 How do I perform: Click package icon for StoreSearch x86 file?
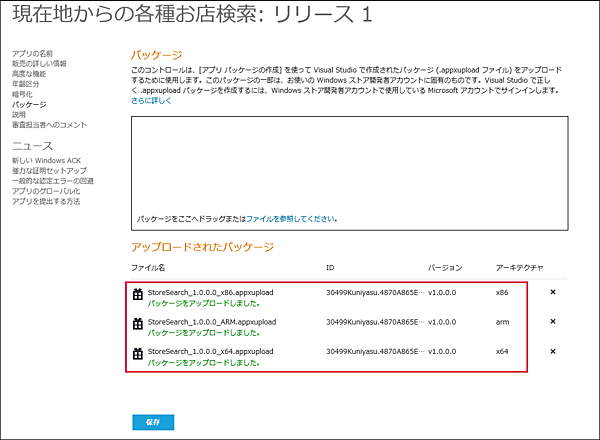[x=138, y=294]
